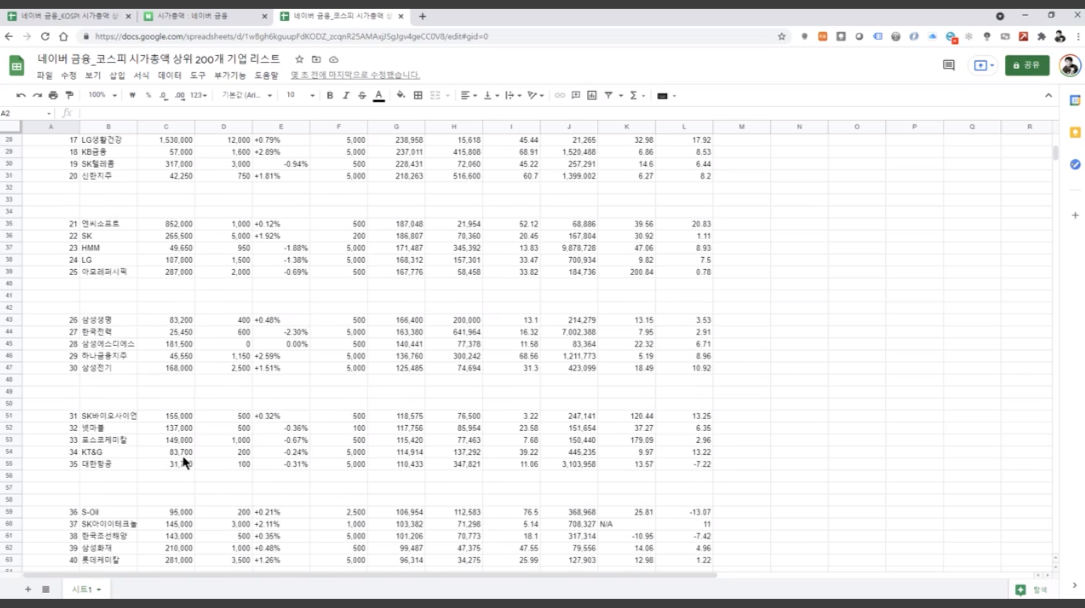Click the insert chart icon
The width and height of the screenshot is (1085, 608).
click(592, 95)
